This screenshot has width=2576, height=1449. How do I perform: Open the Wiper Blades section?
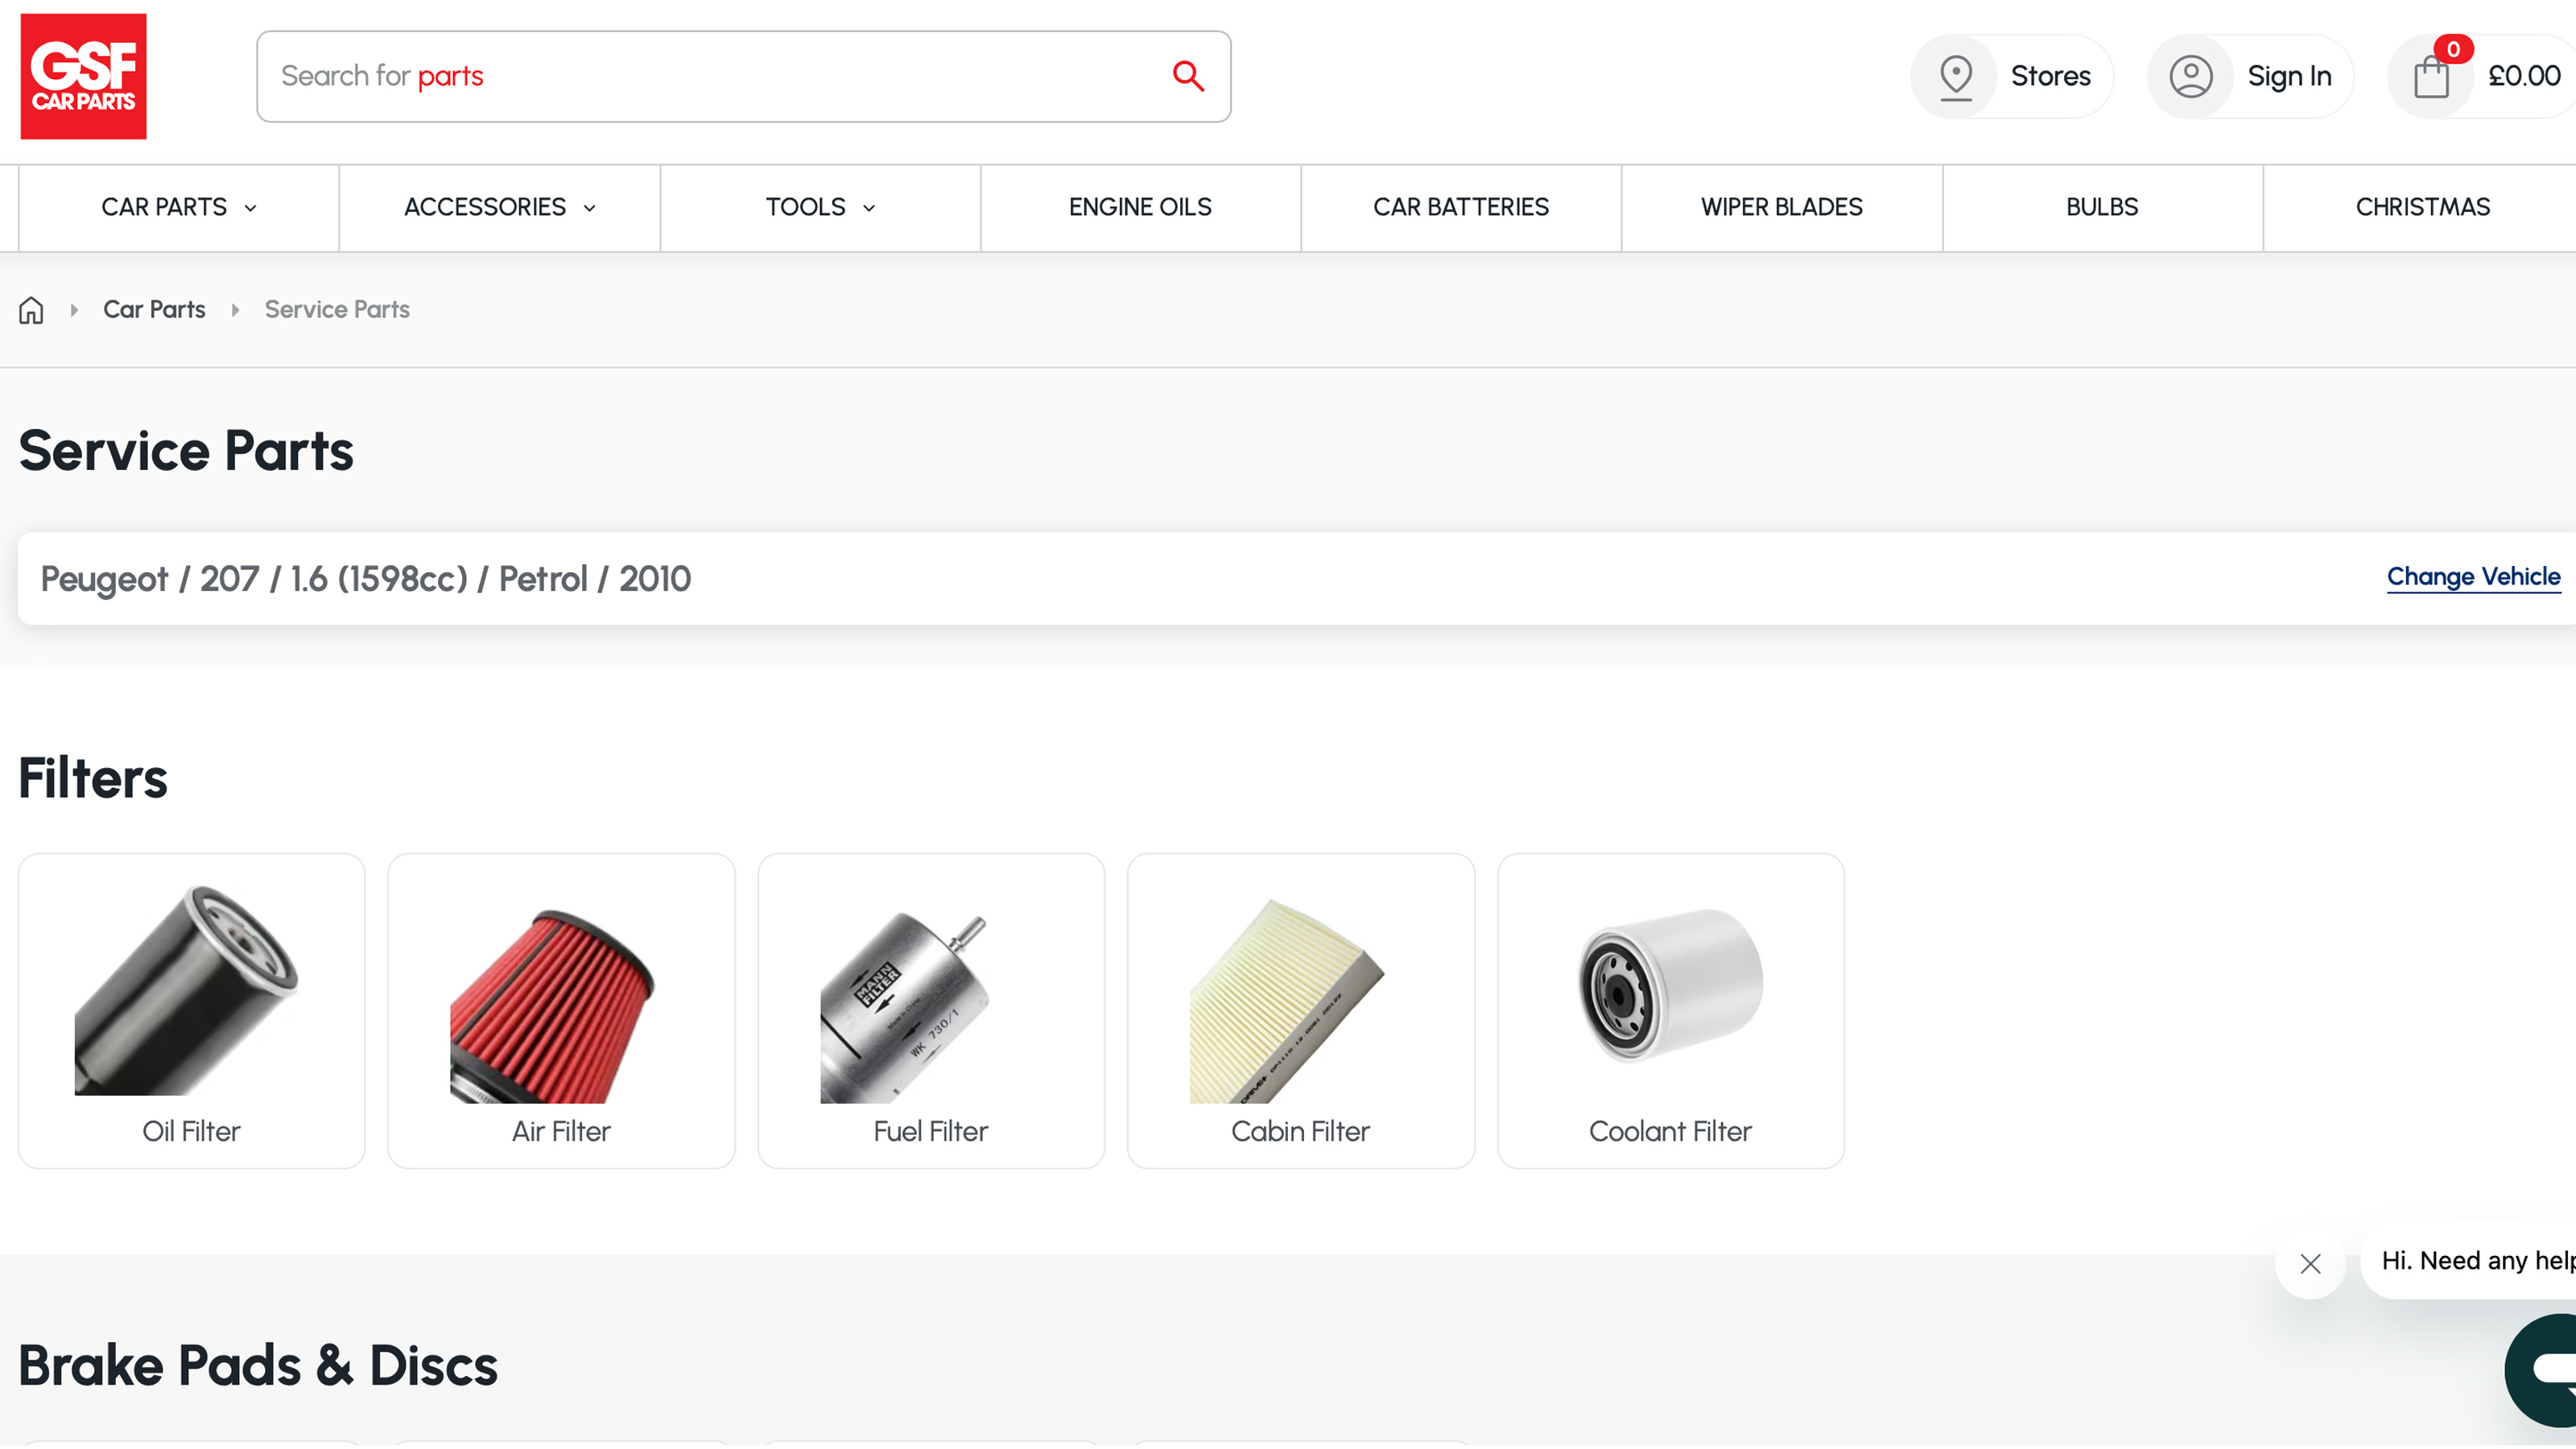click(x=1782, y=207)
